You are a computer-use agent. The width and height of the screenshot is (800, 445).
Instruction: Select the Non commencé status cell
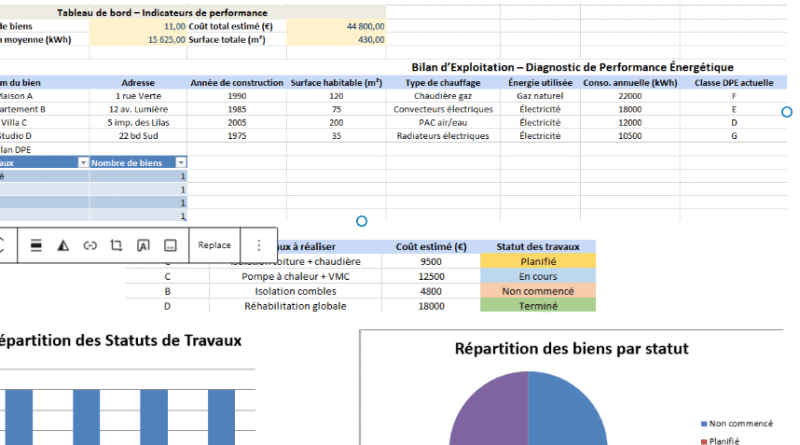pyautogui.click(x=538, y=291)
